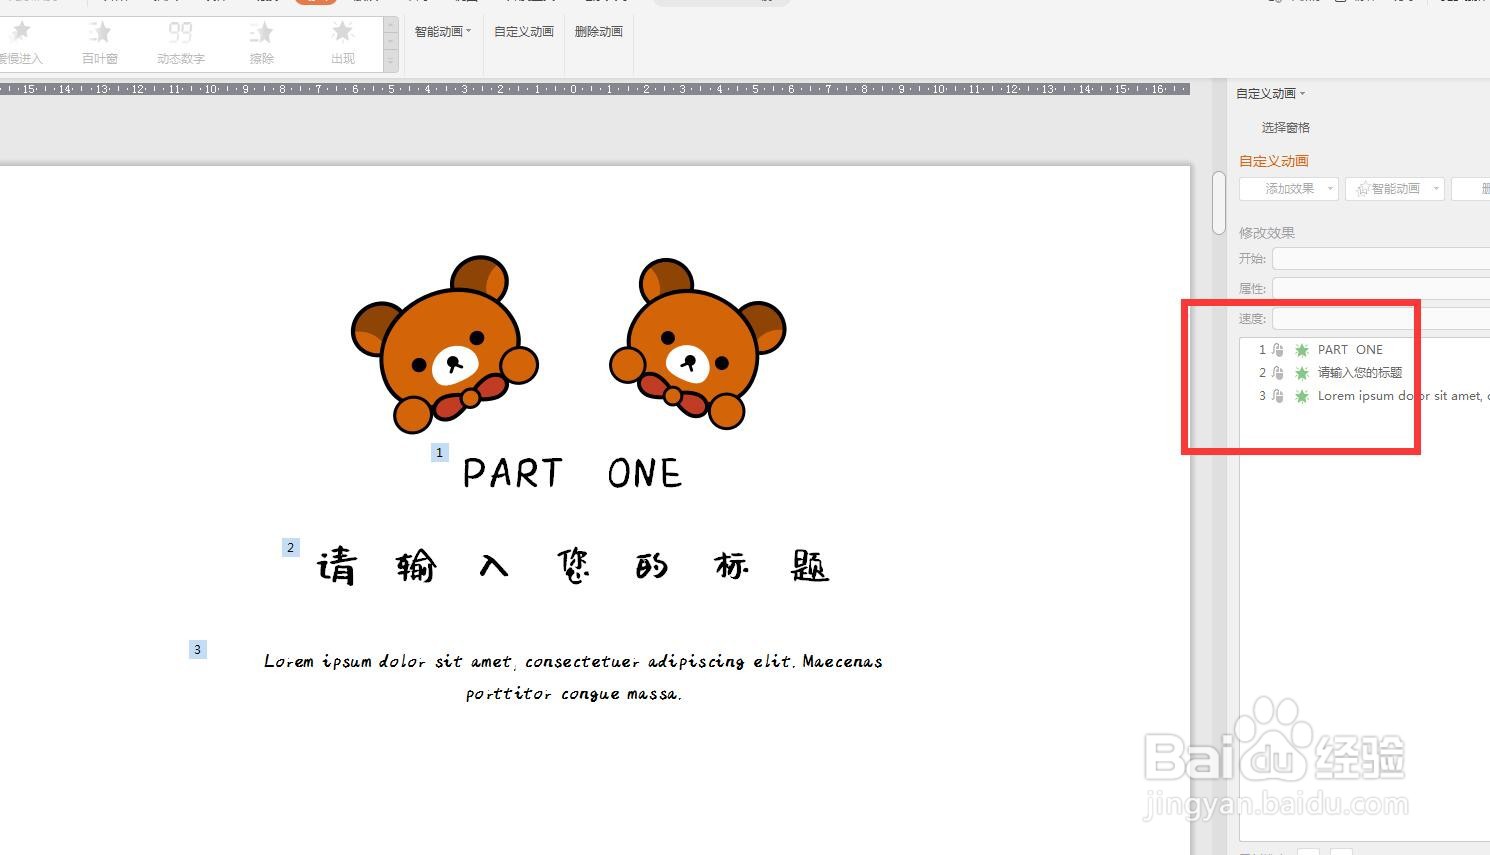The image size is (1490, 855).
Task: Move the animation gallery up one row
Action: click(391, 26)
